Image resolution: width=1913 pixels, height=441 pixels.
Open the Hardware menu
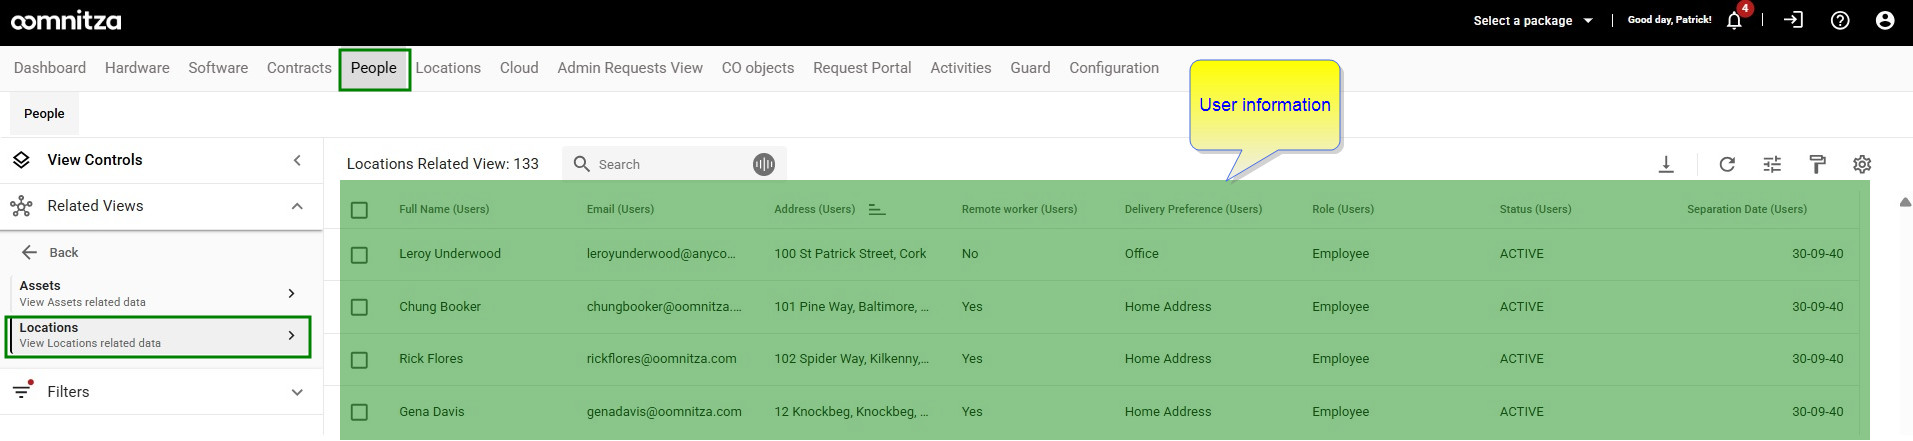pos(137,68)
